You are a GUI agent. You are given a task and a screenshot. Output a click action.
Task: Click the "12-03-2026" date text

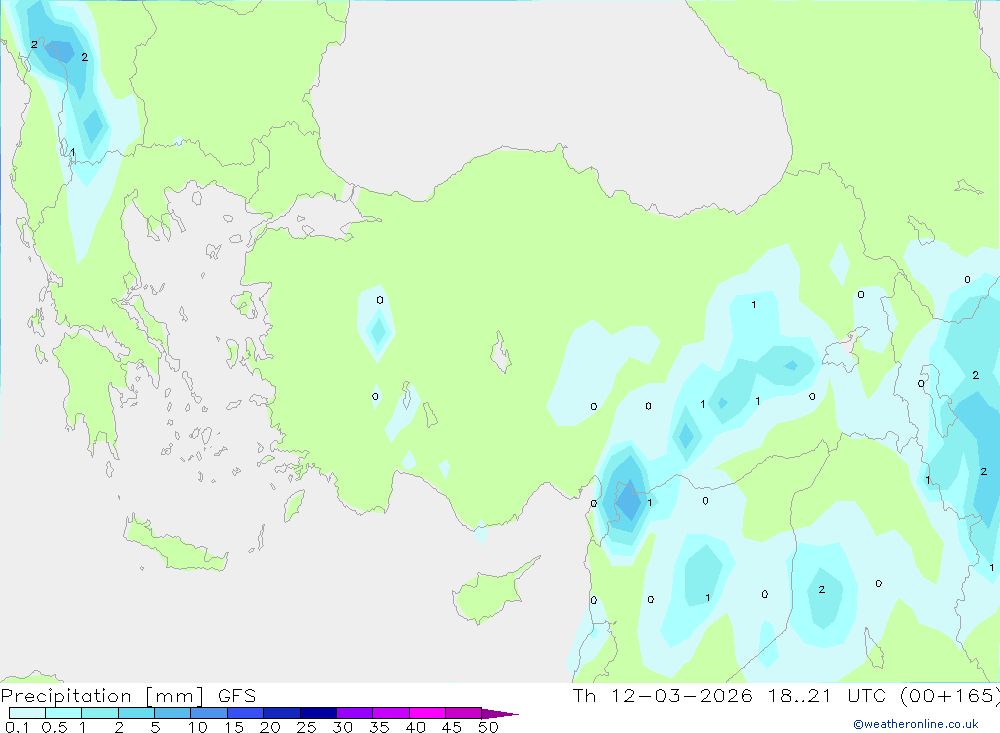682,696
